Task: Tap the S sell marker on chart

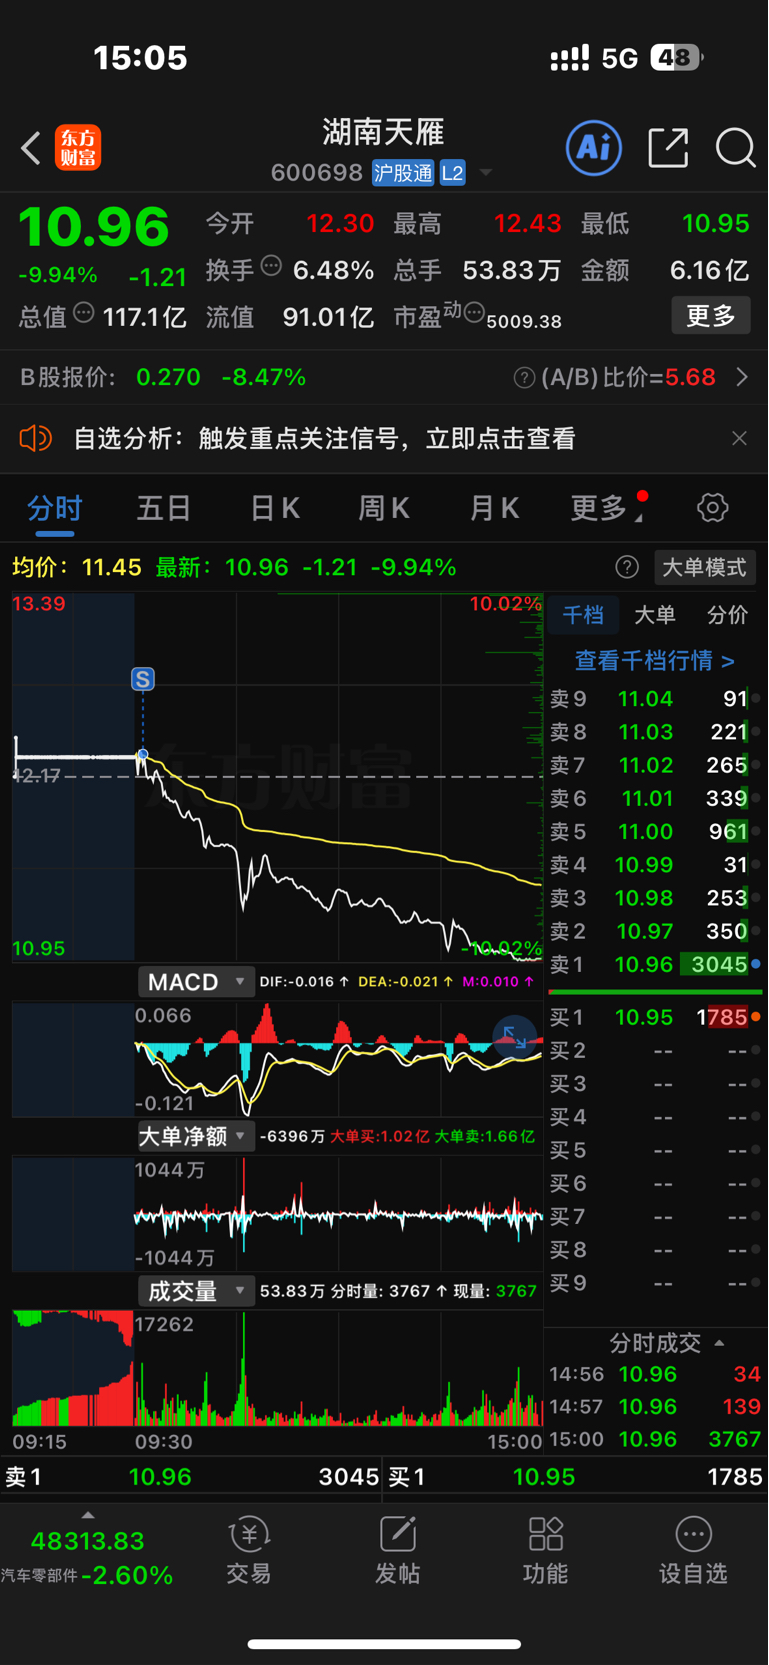Action: pyautogui.click(x=143, y=680)
